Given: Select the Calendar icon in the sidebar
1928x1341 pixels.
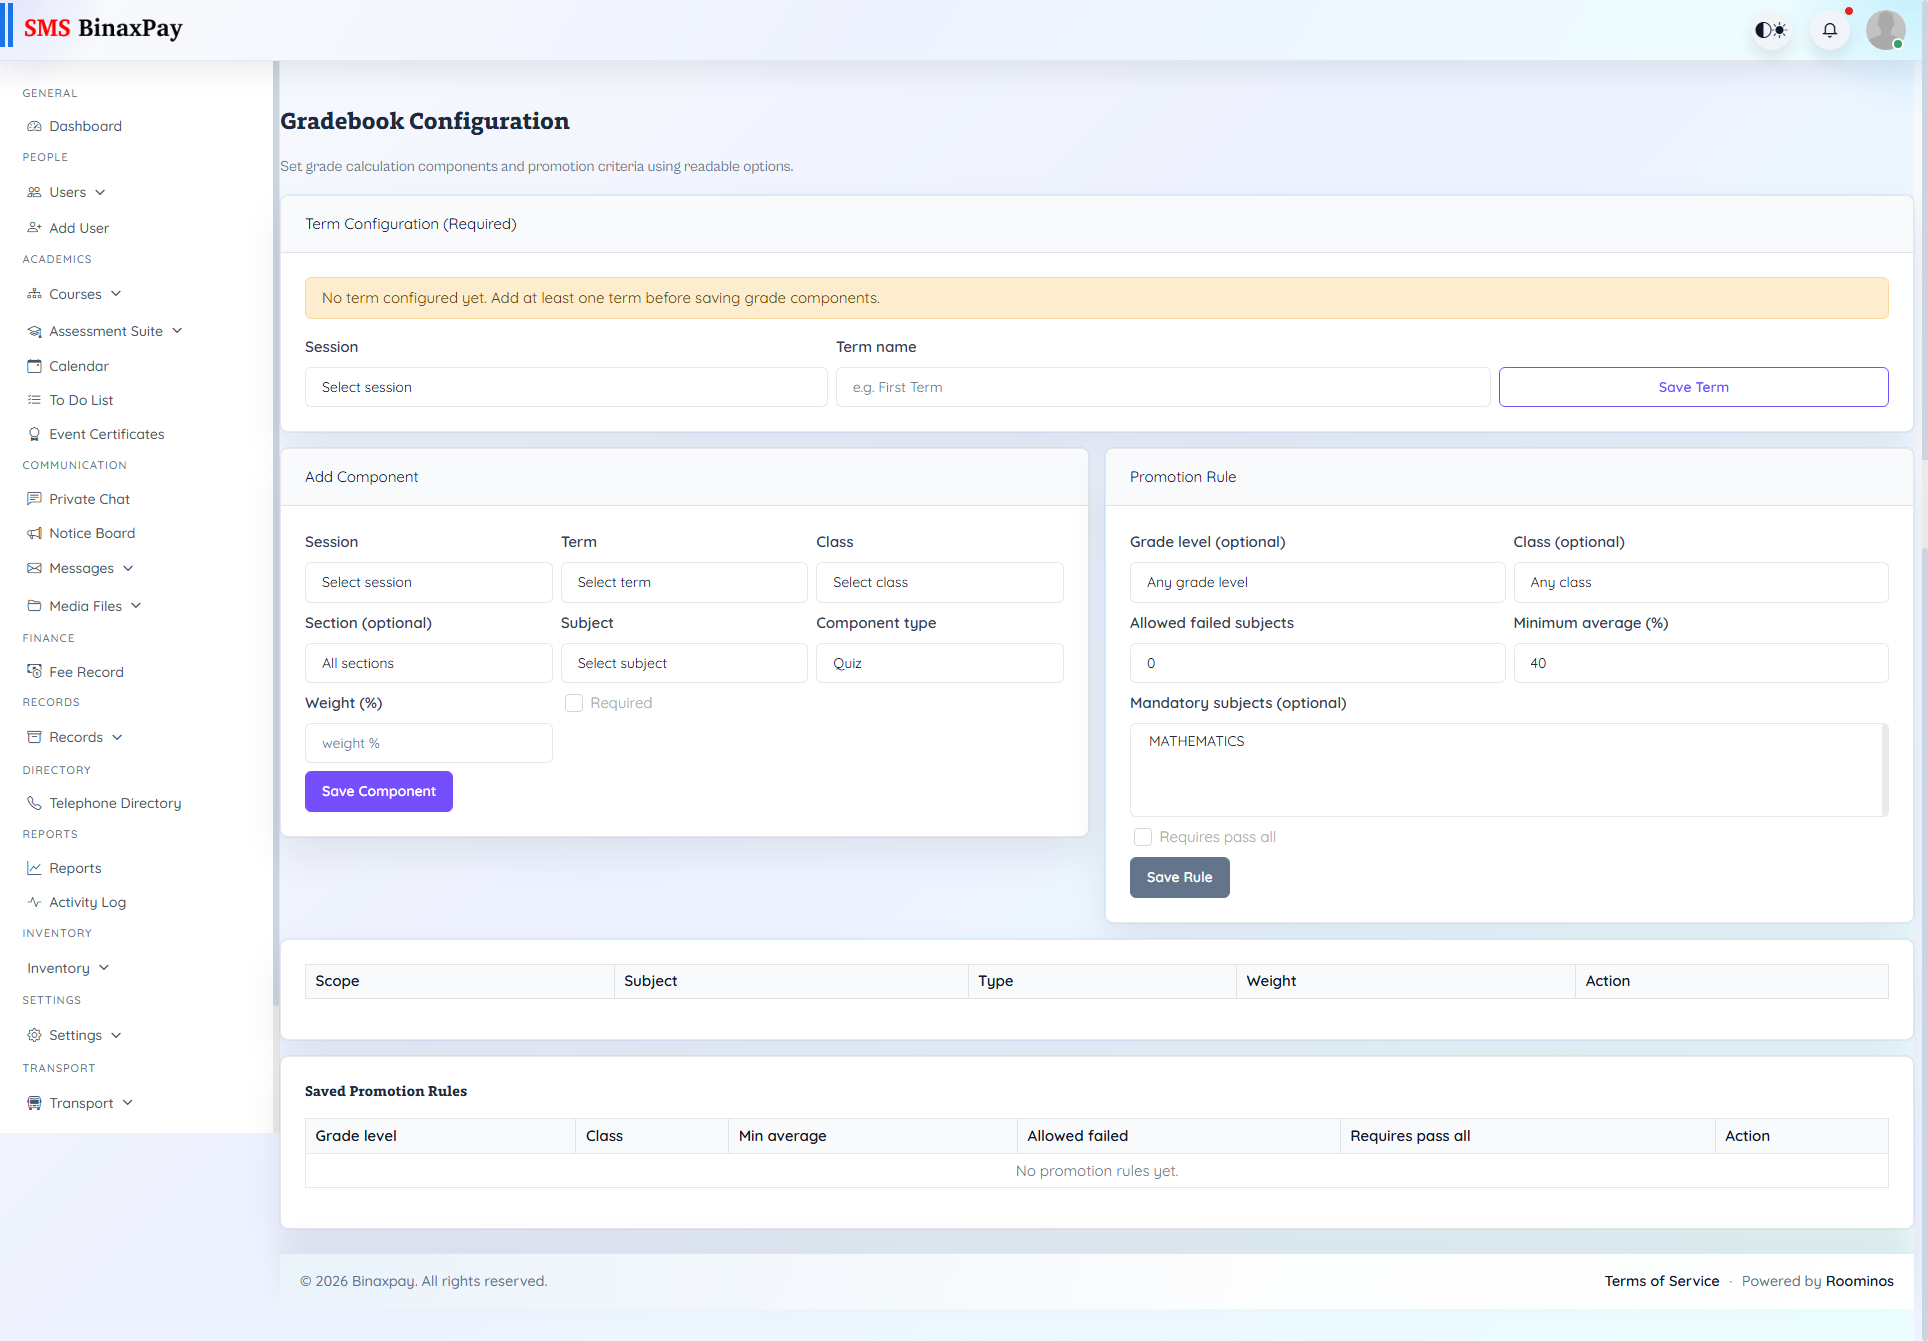Looking at the screenshot, I should [x=35, y=365].
